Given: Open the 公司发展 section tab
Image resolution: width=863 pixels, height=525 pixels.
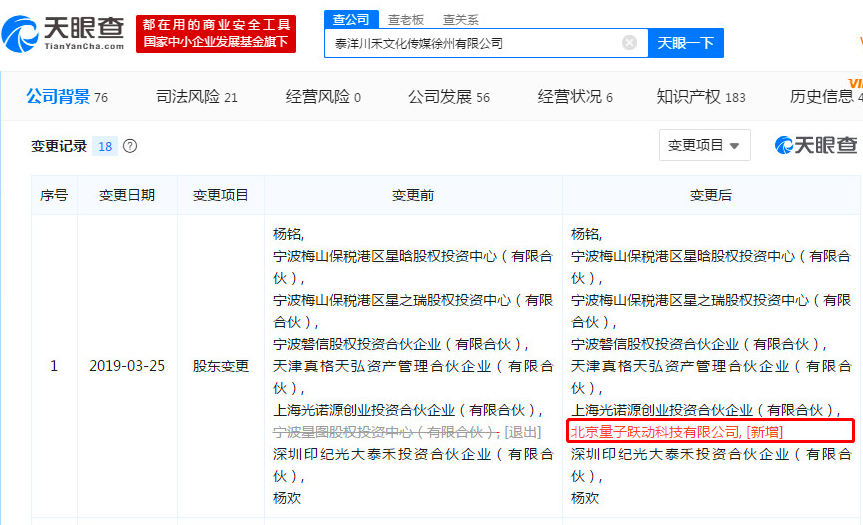Looking at the screenshot, I should point(449,97).
